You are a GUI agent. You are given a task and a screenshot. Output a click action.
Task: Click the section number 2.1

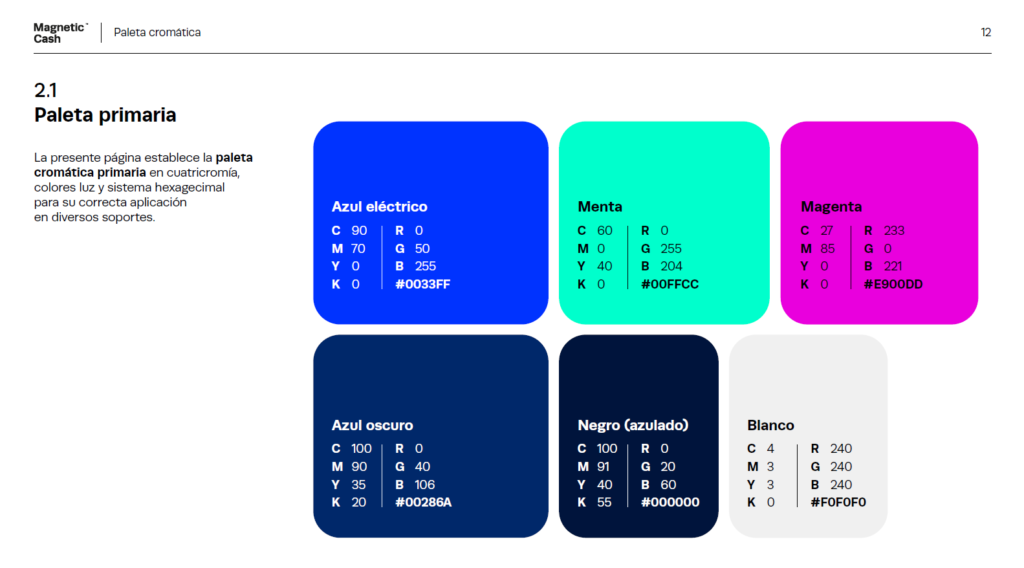(x=46, y=90)
